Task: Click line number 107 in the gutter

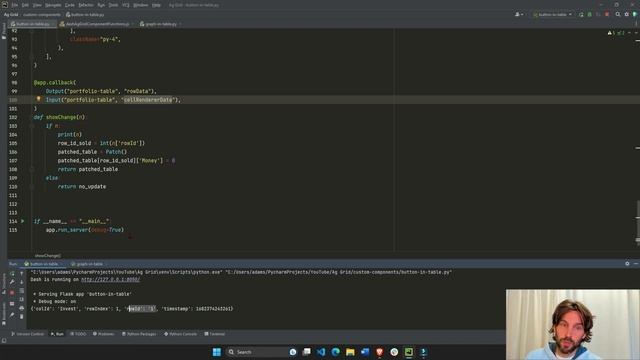Action: [13, 160]
